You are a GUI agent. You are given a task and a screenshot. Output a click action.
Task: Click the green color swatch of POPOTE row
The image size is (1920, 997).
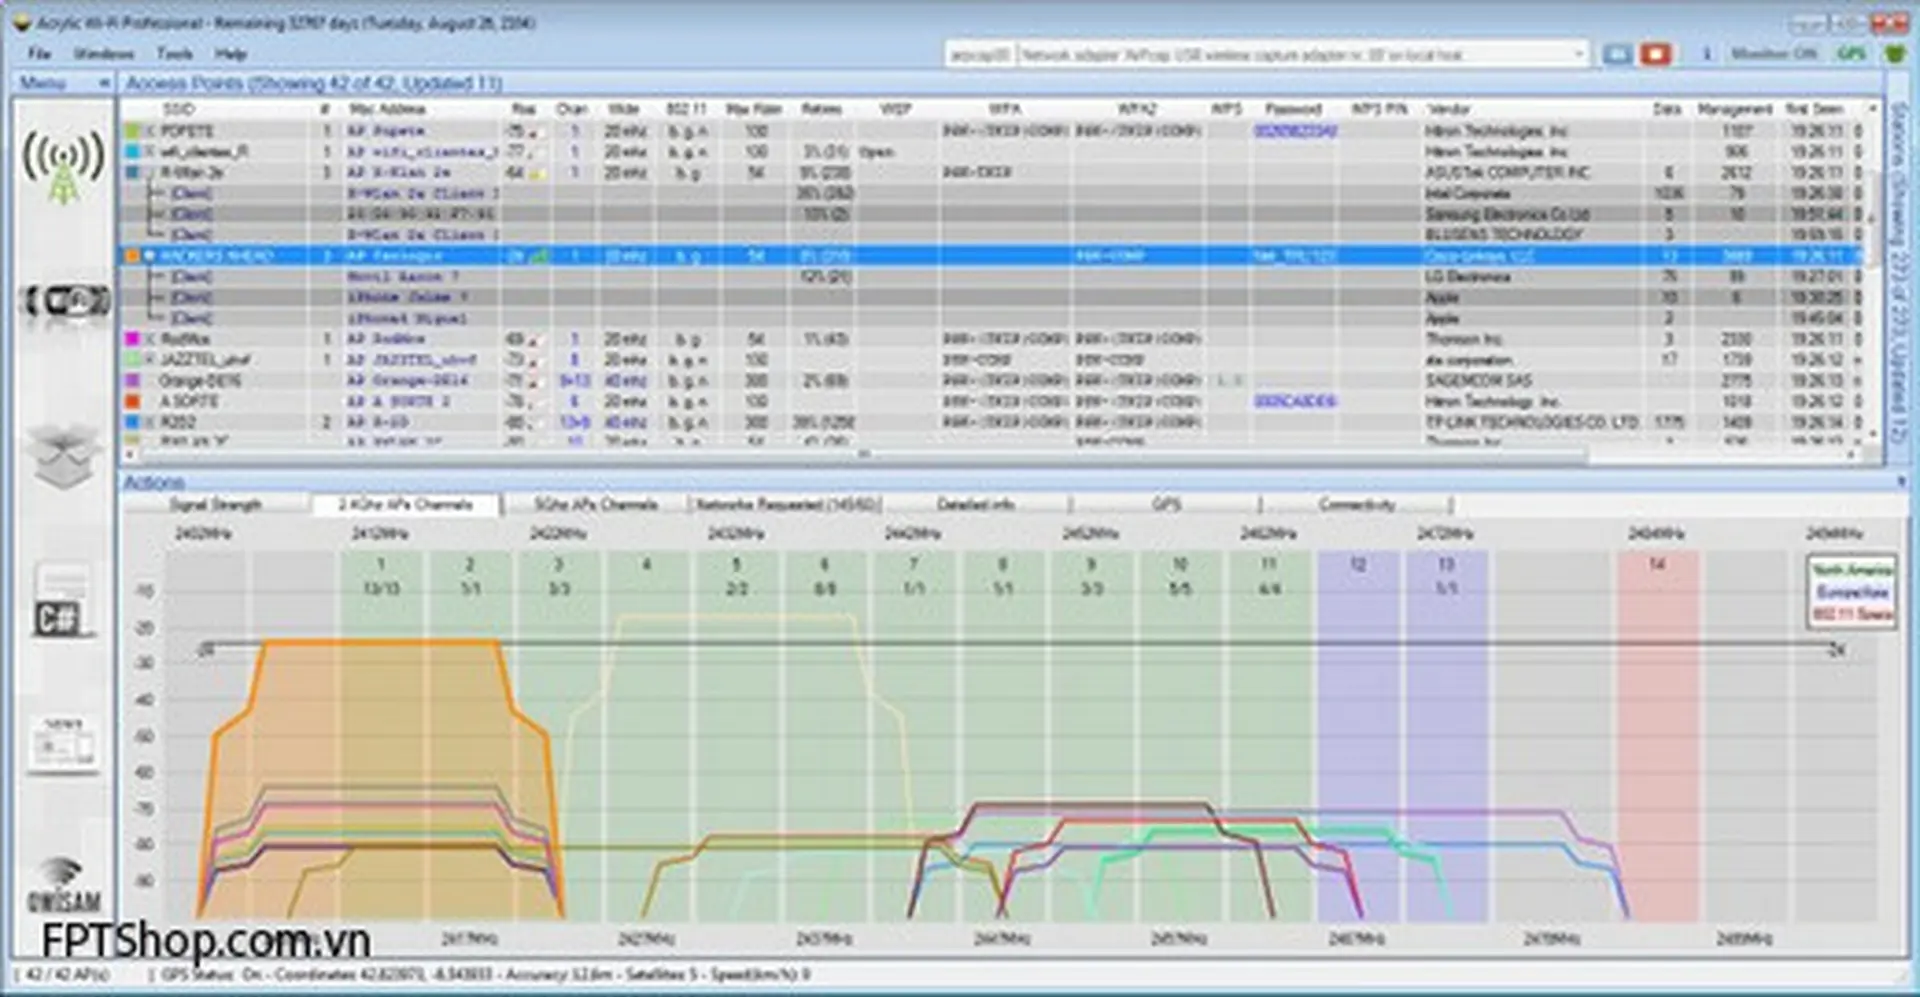pos(132,131)
